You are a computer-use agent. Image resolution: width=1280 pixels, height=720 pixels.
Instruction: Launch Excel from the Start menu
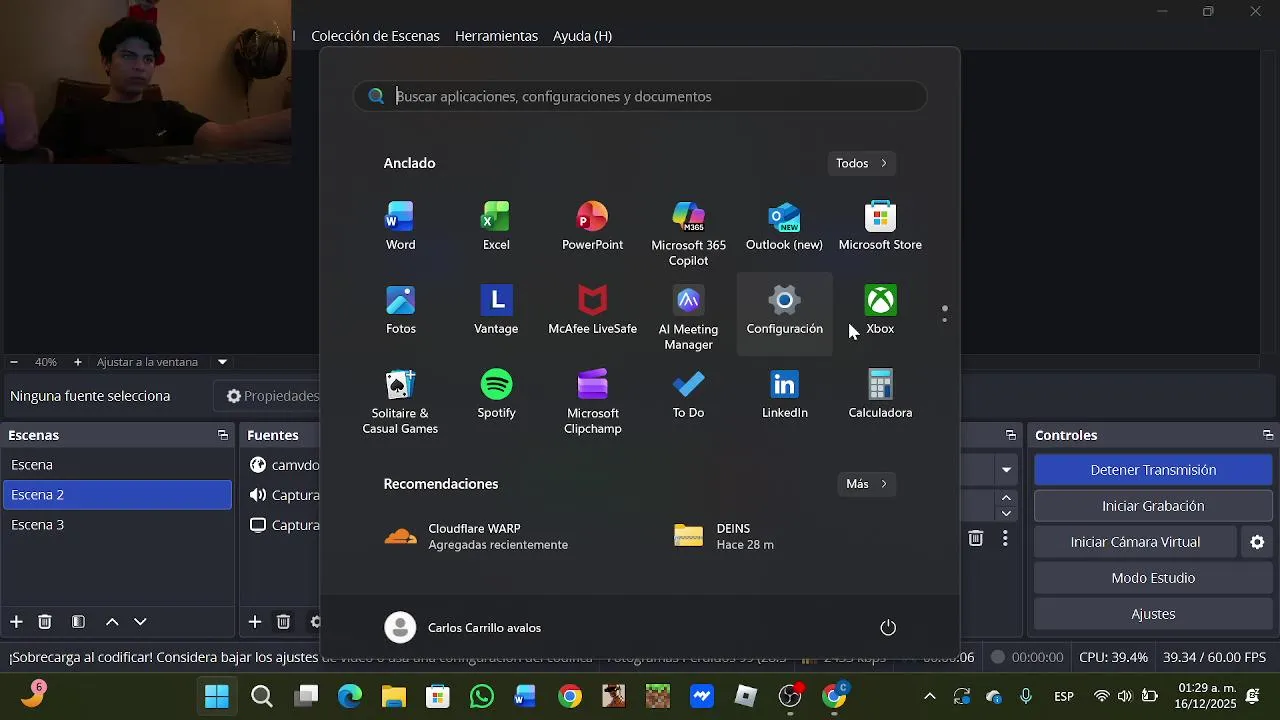point(496,227)
